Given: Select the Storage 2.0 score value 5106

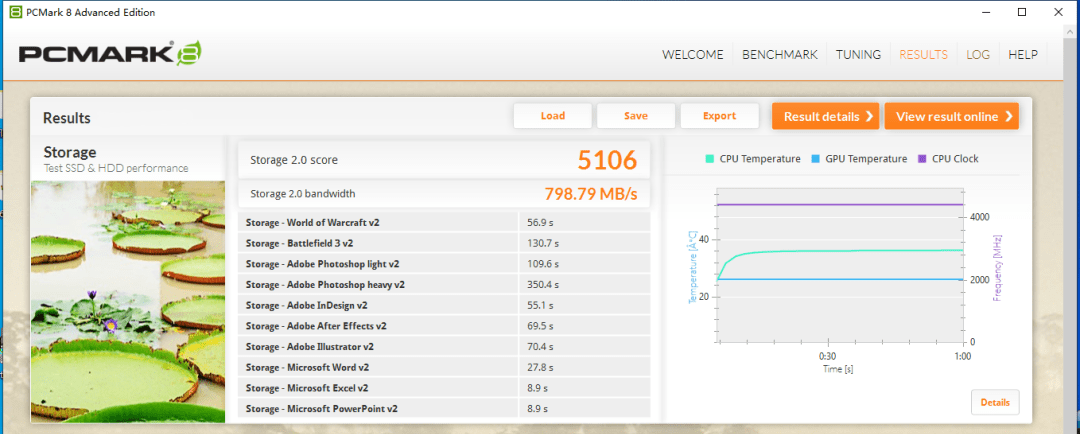Looking at the screenshot, I should click(x=607, y=161).
